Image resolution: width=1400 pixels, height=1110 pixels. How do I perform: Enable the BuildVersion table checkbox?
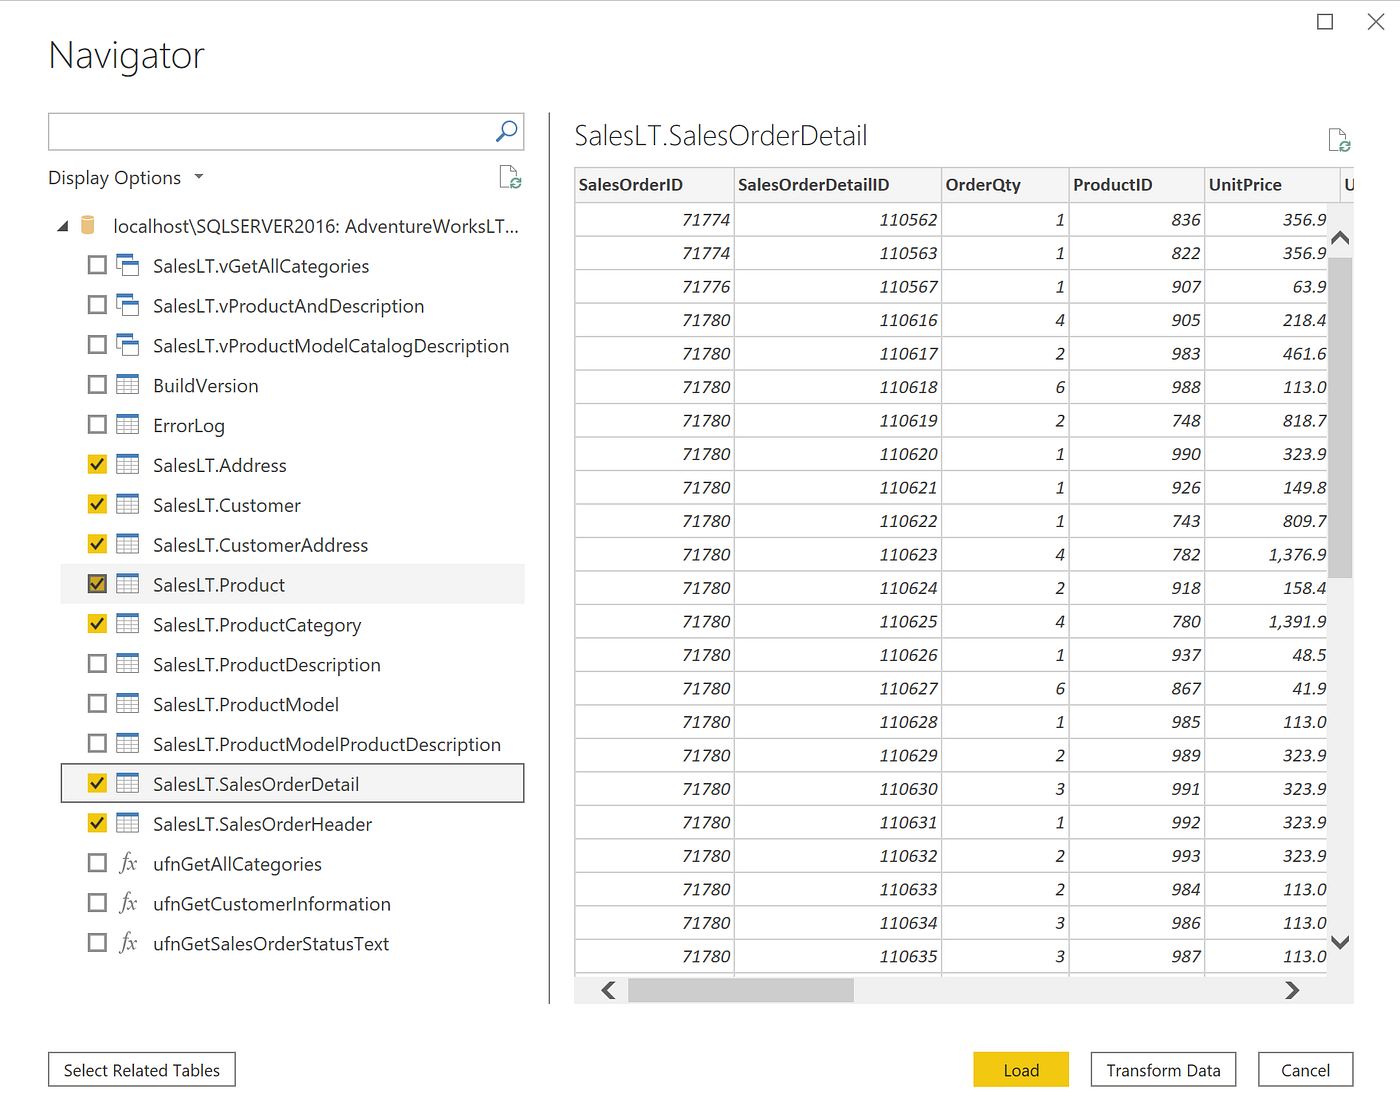click(x=97, y=385)
